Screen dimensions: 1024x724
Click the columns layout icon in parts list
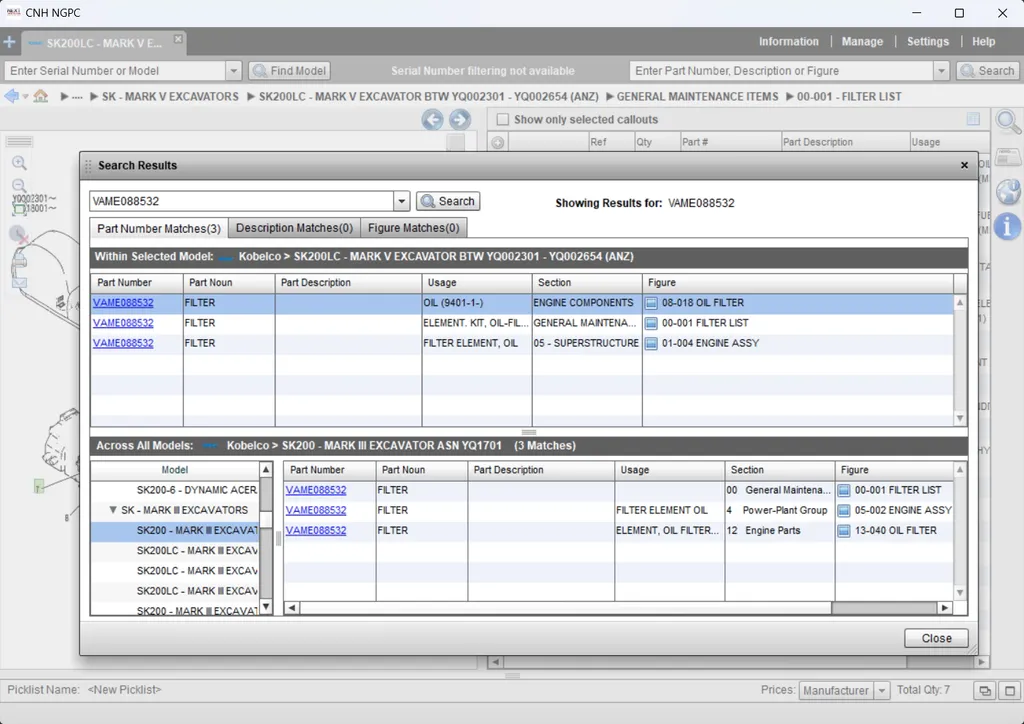973,119
